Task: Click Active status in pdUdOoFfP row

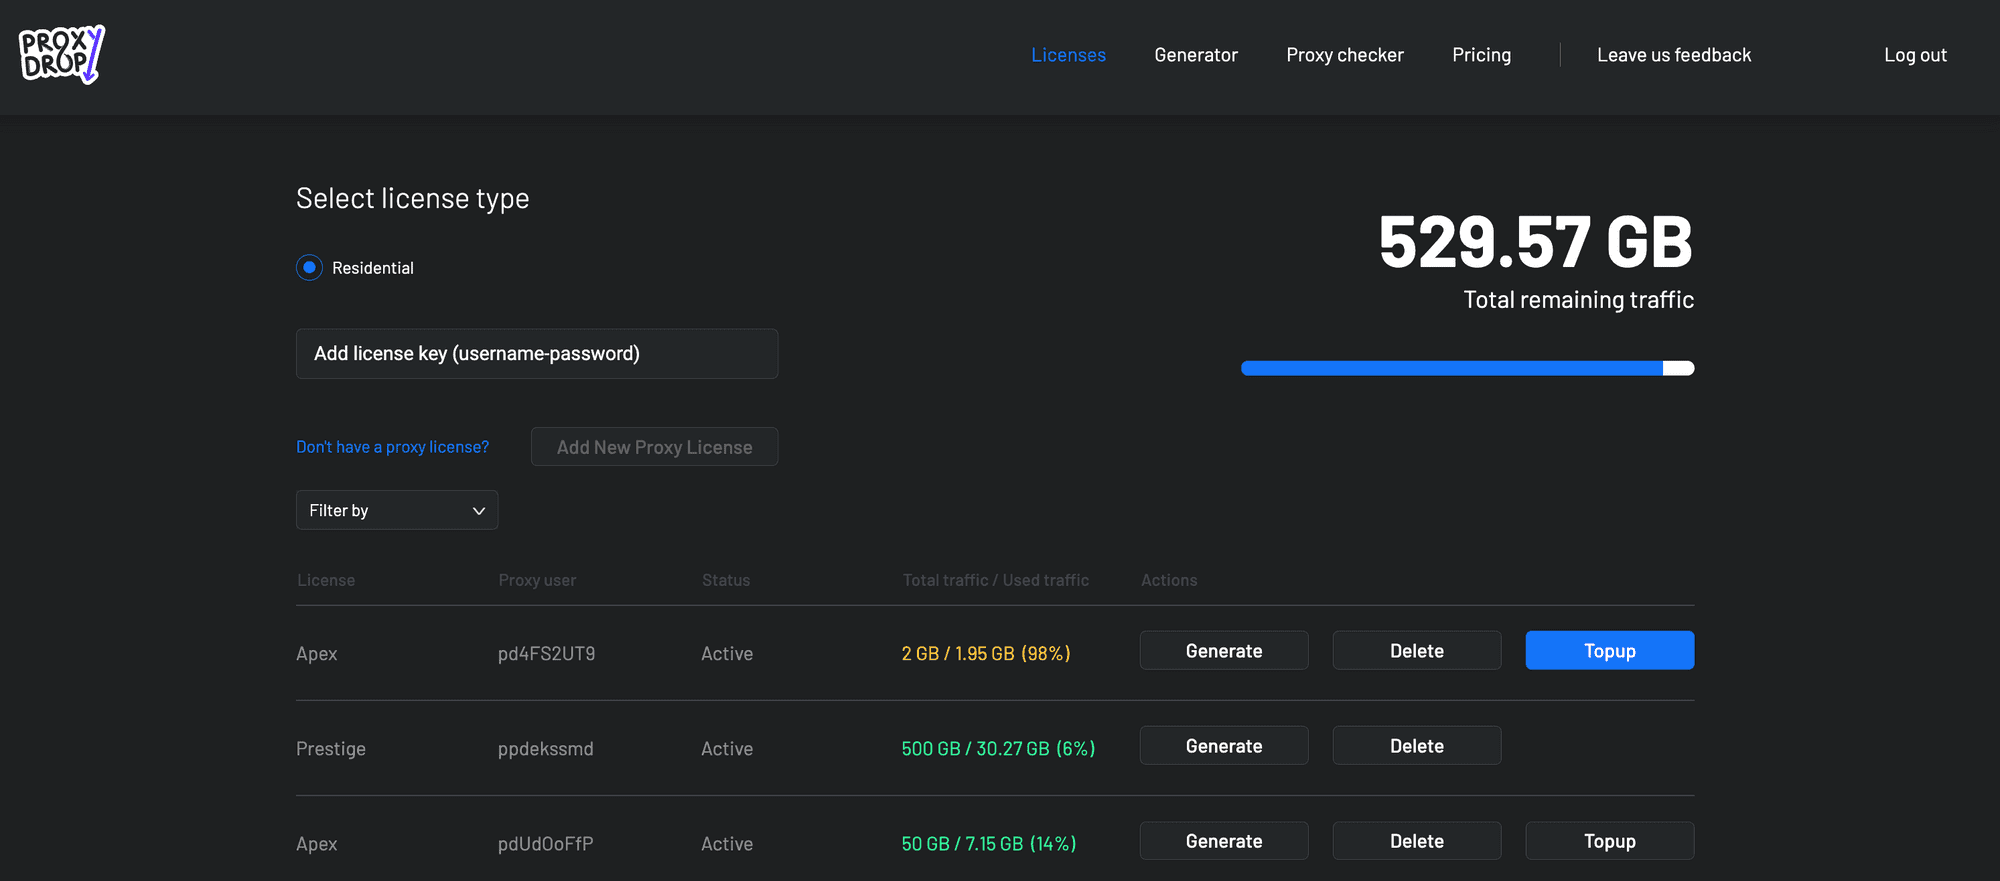Action: point(727,844)
